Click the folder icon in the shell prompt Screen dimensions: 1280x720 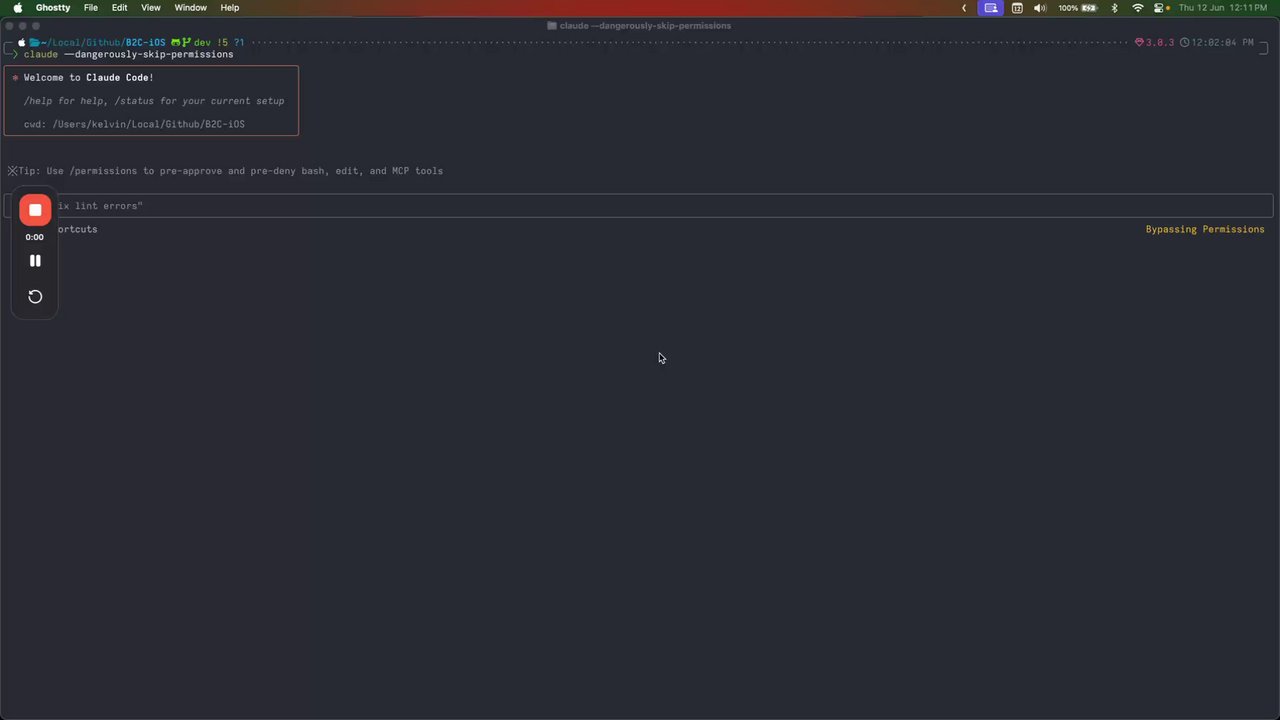[x=35, y=43]
